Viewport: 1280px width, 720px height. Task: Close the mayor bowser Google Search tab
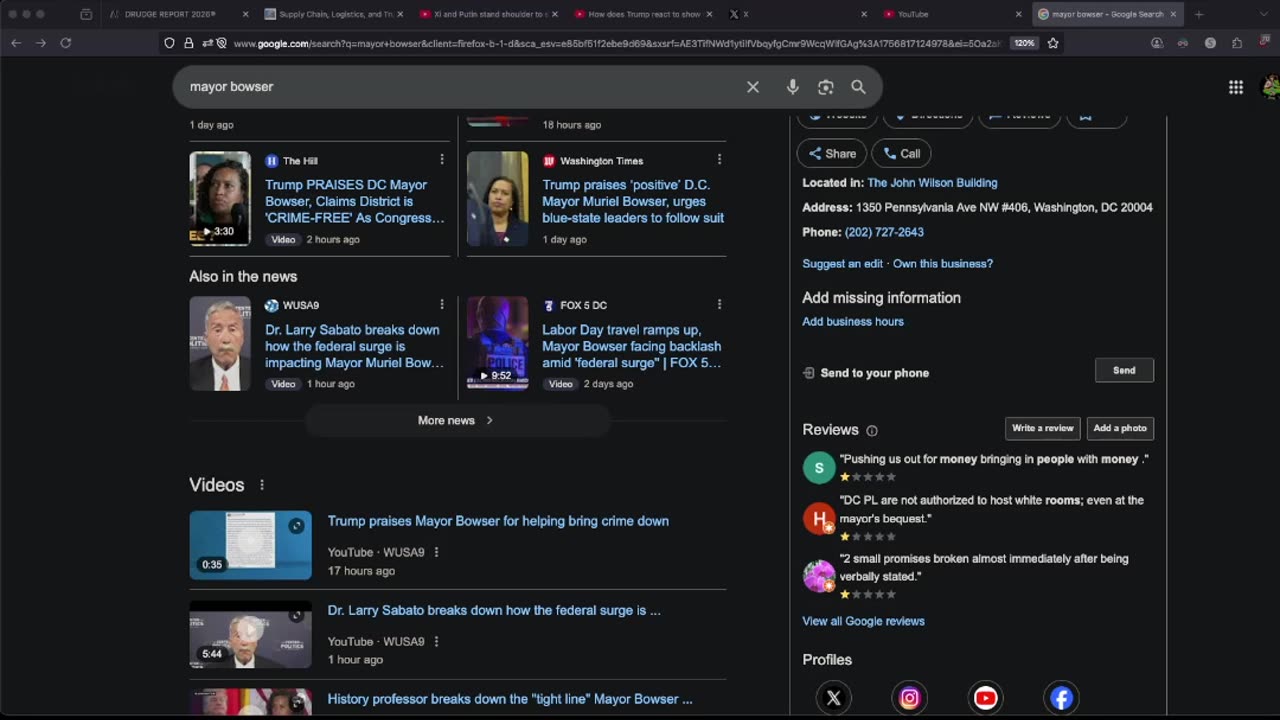[x=1173, y=14]
